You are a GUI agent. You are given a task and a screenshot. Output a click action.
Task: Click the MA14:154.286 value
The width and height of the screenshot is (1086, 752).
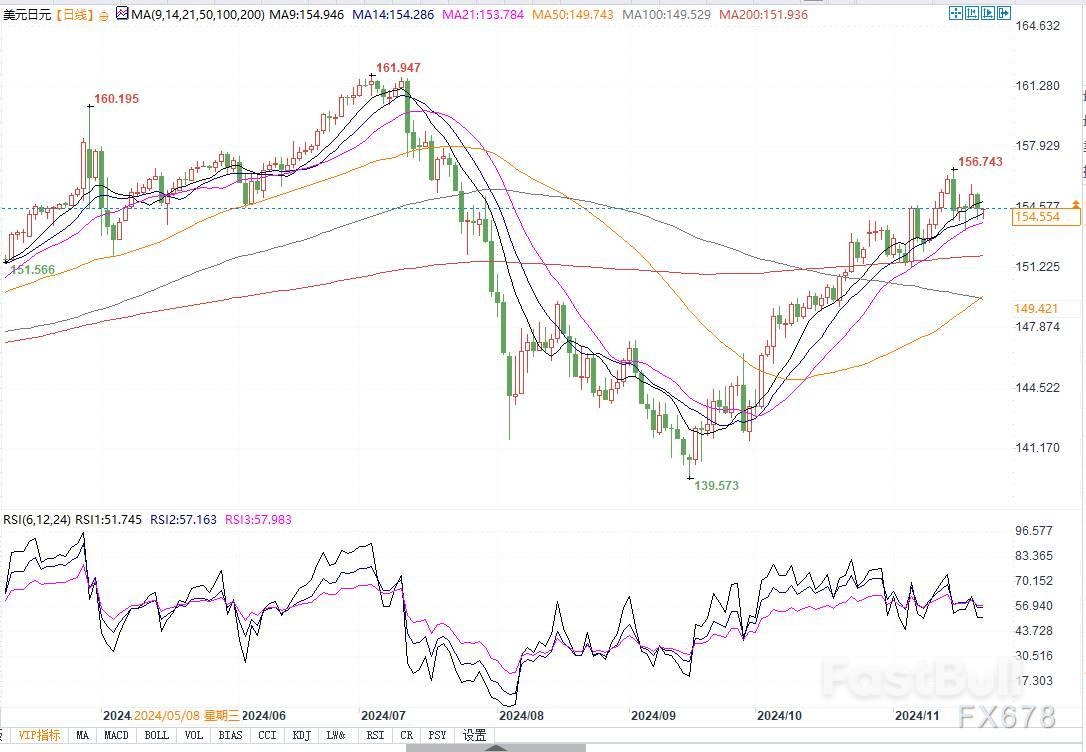393,15
